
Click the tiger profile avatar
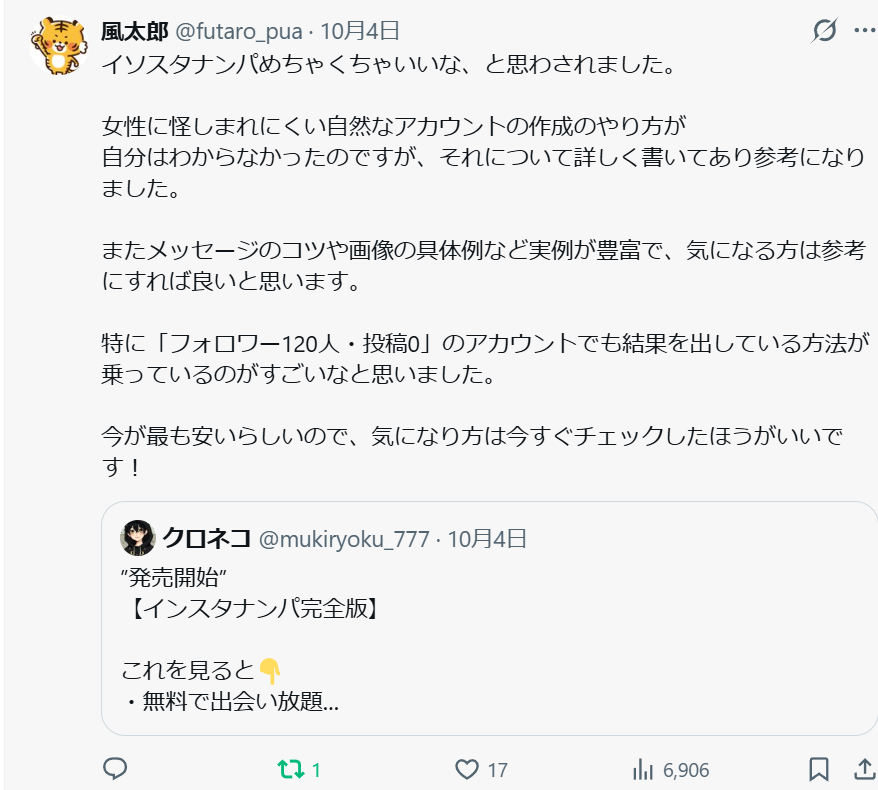click(x=56, y=47)
